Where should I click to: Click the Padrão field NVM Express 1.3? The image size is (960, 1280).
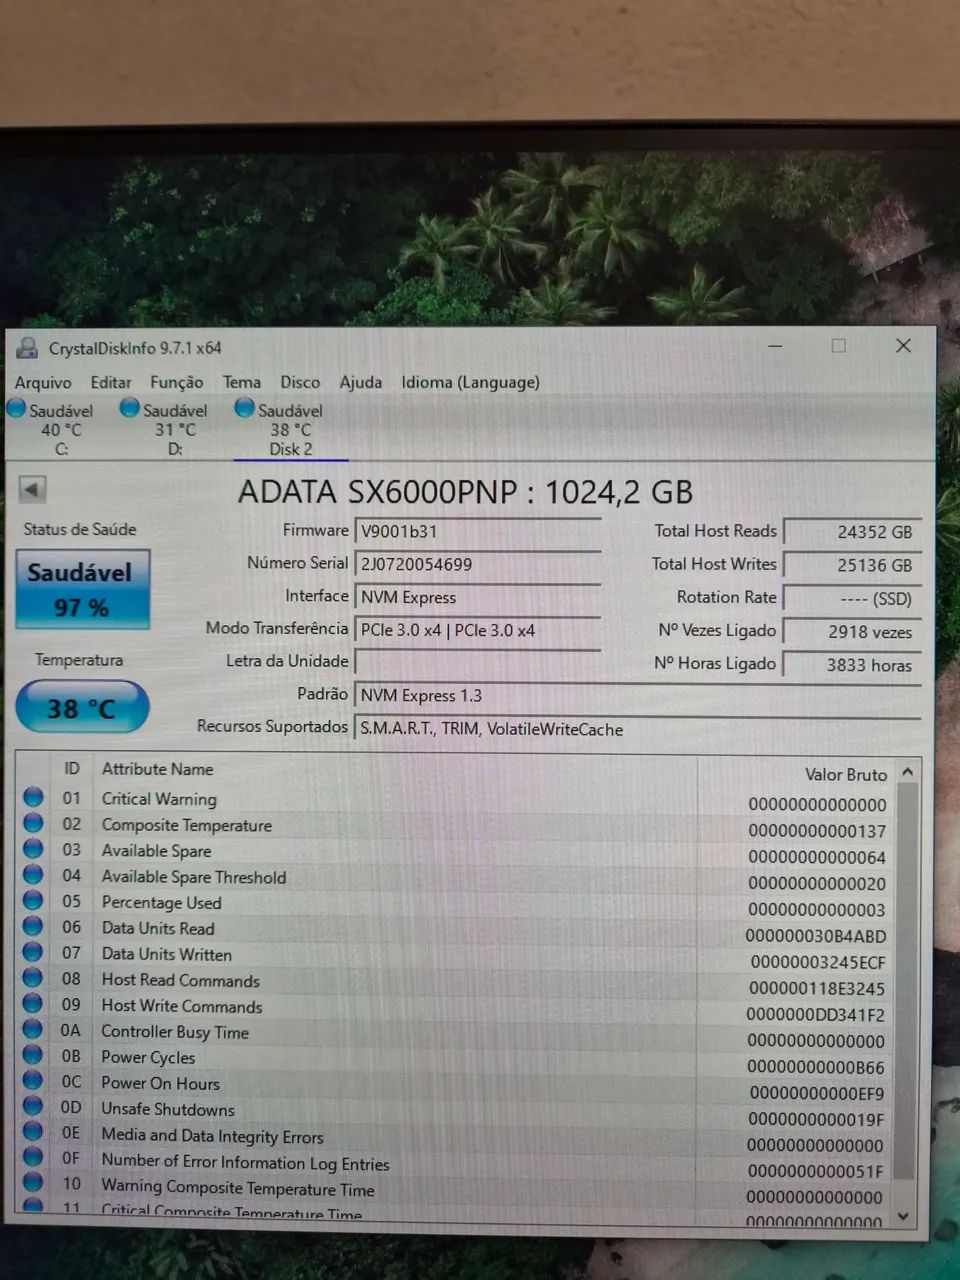[637, 695]
